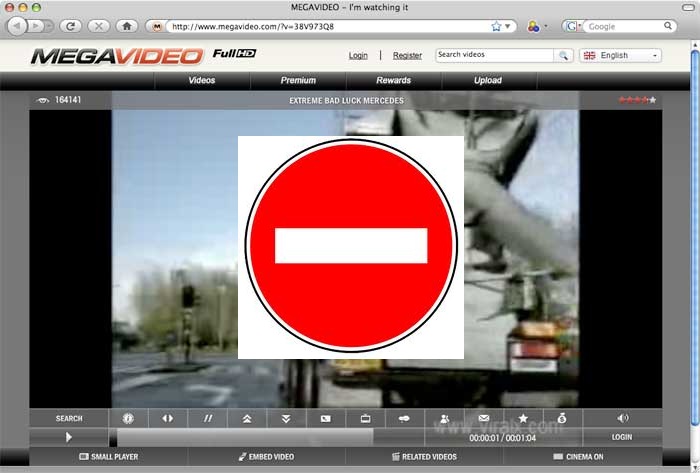Click the double down chevron icon
Image resolution: width=700 pixels, height=473 pixels.
pyautogui.click(x=286, y=419)
